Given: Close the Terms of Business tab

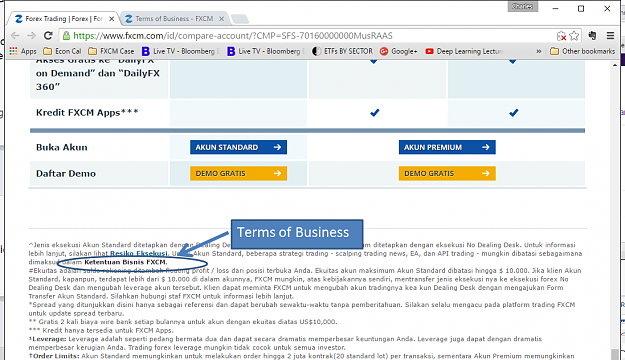Looking at the screenshot, I should (x=222, y=19).
